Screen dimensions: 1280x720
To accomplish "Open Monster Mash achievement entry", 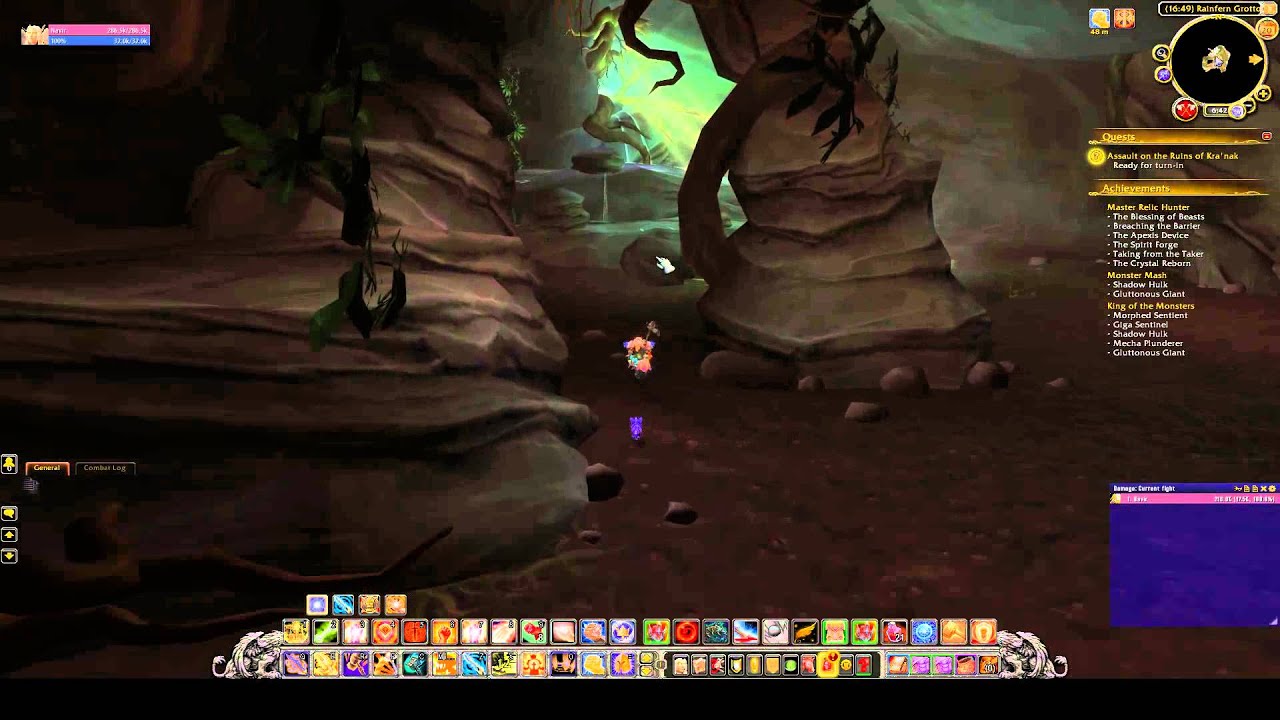I will click(x=1137, y=275).
